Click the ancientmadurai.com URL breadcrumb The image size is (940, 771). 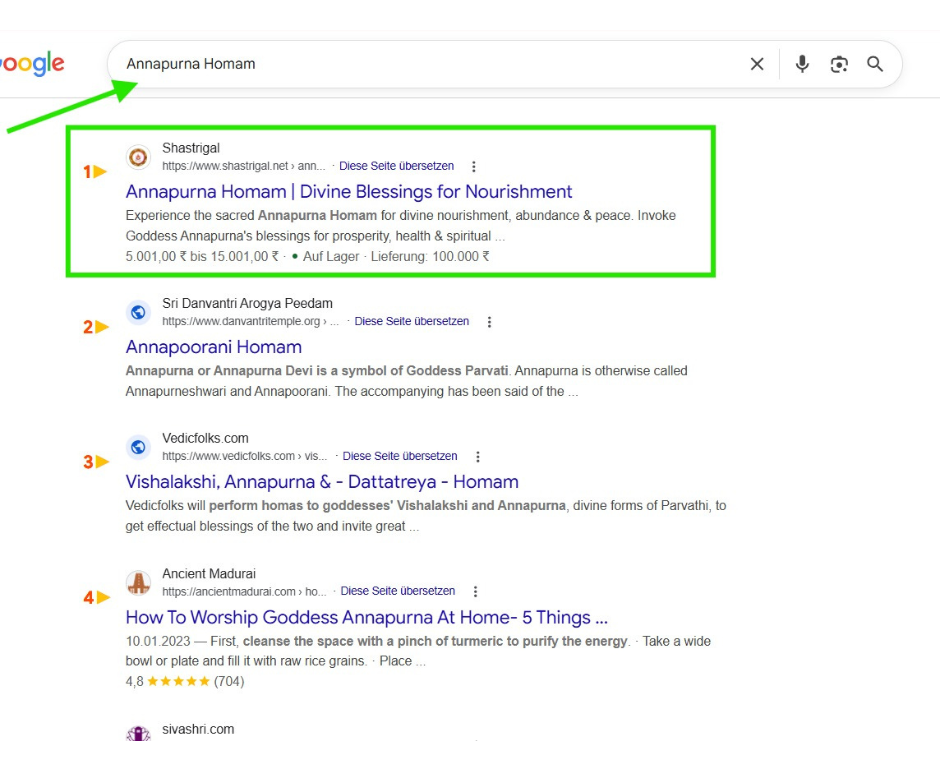tap(244, 592)
